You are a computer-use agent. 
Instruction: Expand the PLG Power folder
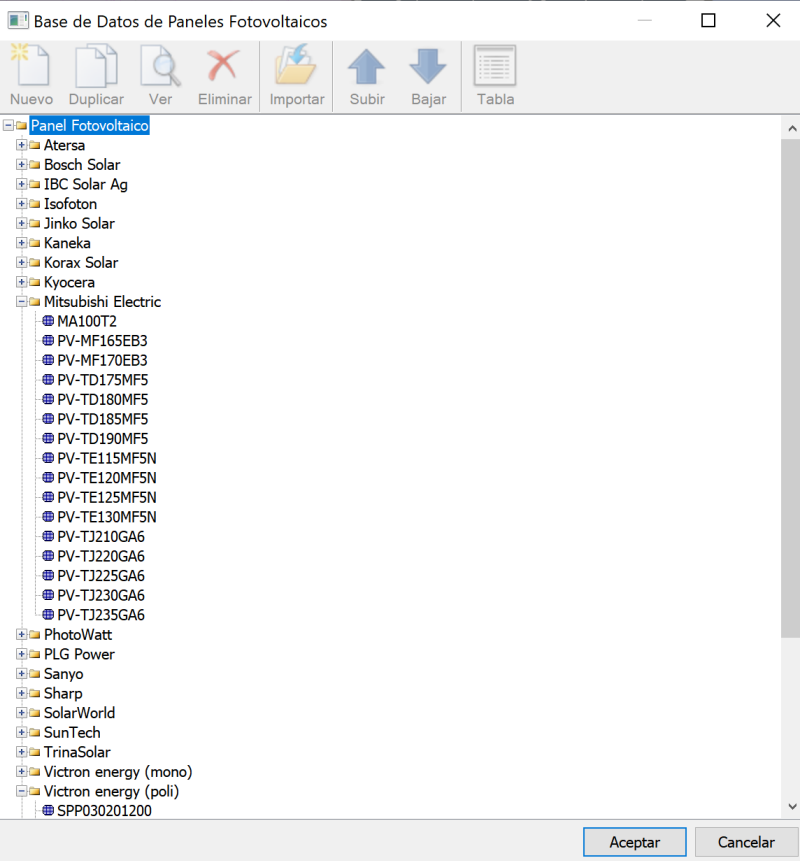click(21, 654)
